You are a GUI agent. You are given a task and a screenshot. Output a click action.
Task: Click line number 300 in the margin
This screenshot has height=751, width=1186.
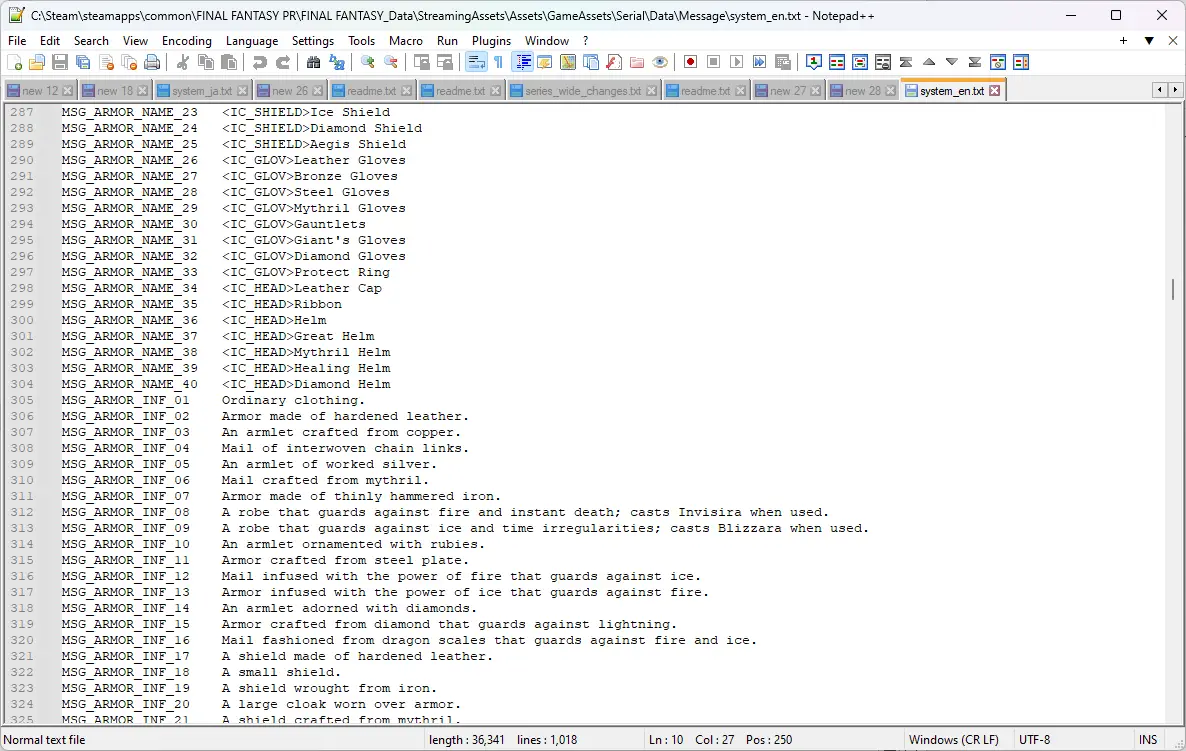coord(22,320)
